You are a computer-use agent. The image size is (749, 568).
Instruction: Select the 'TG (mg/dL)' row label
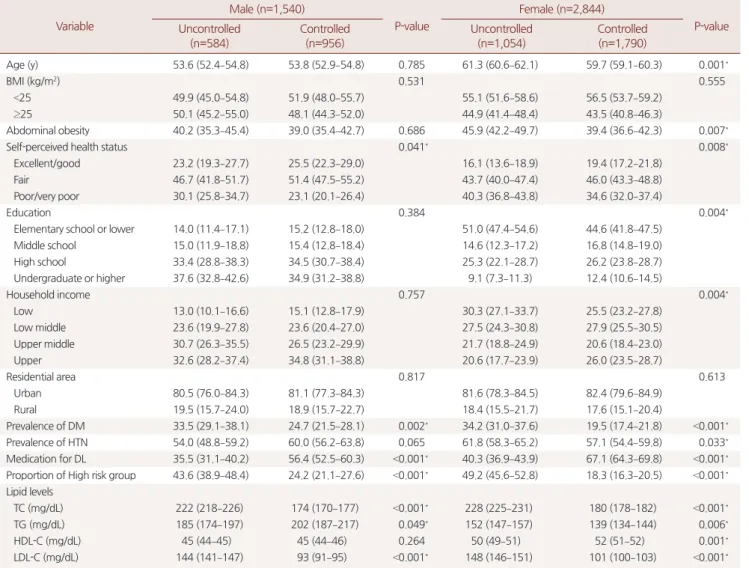[39, 525]
